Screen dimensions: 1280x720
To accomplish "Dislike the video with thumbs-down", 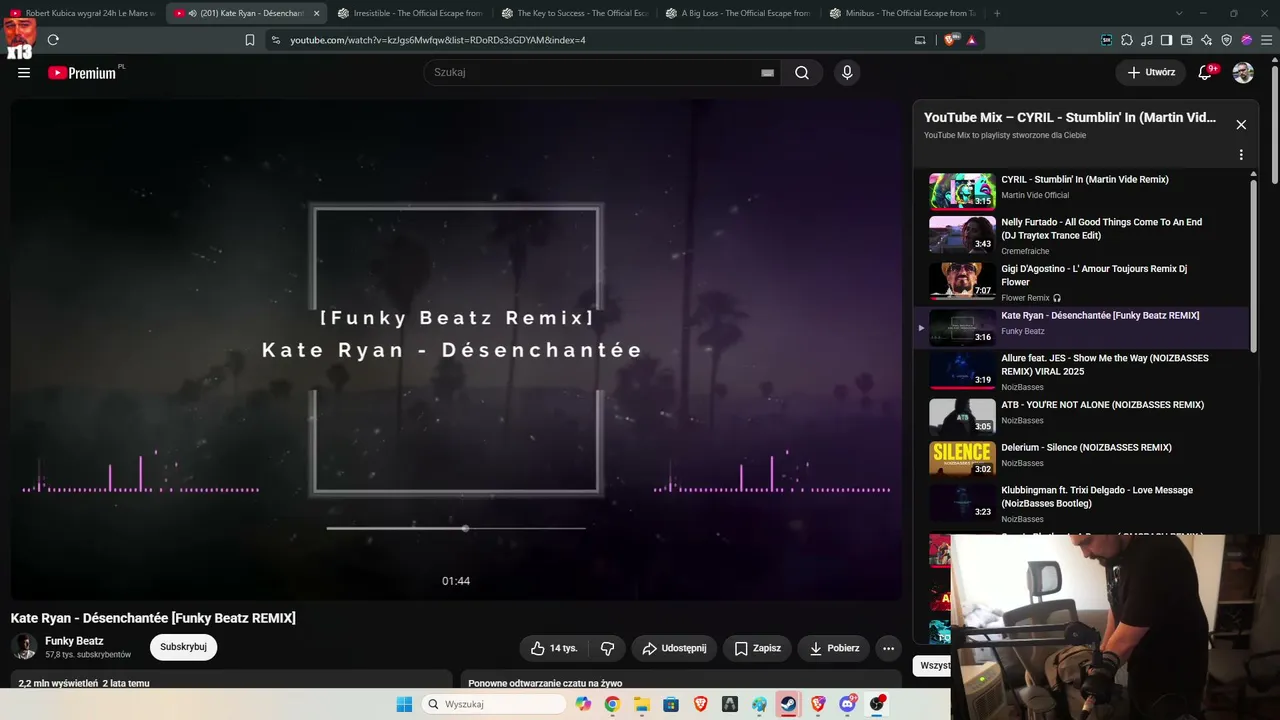I will pos(607,648).
